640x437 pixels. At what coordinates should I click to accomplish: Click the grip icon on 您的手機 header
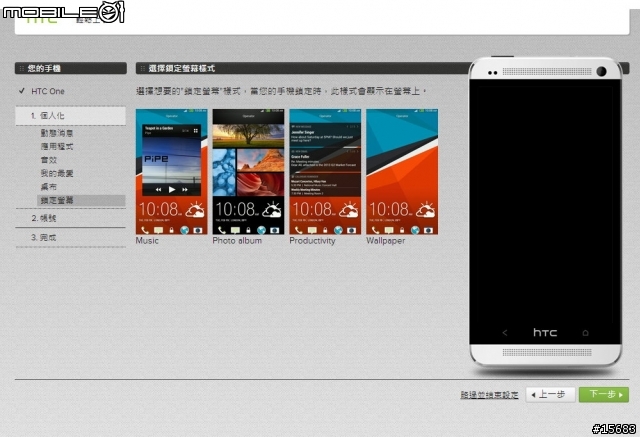tap(22, 68)
